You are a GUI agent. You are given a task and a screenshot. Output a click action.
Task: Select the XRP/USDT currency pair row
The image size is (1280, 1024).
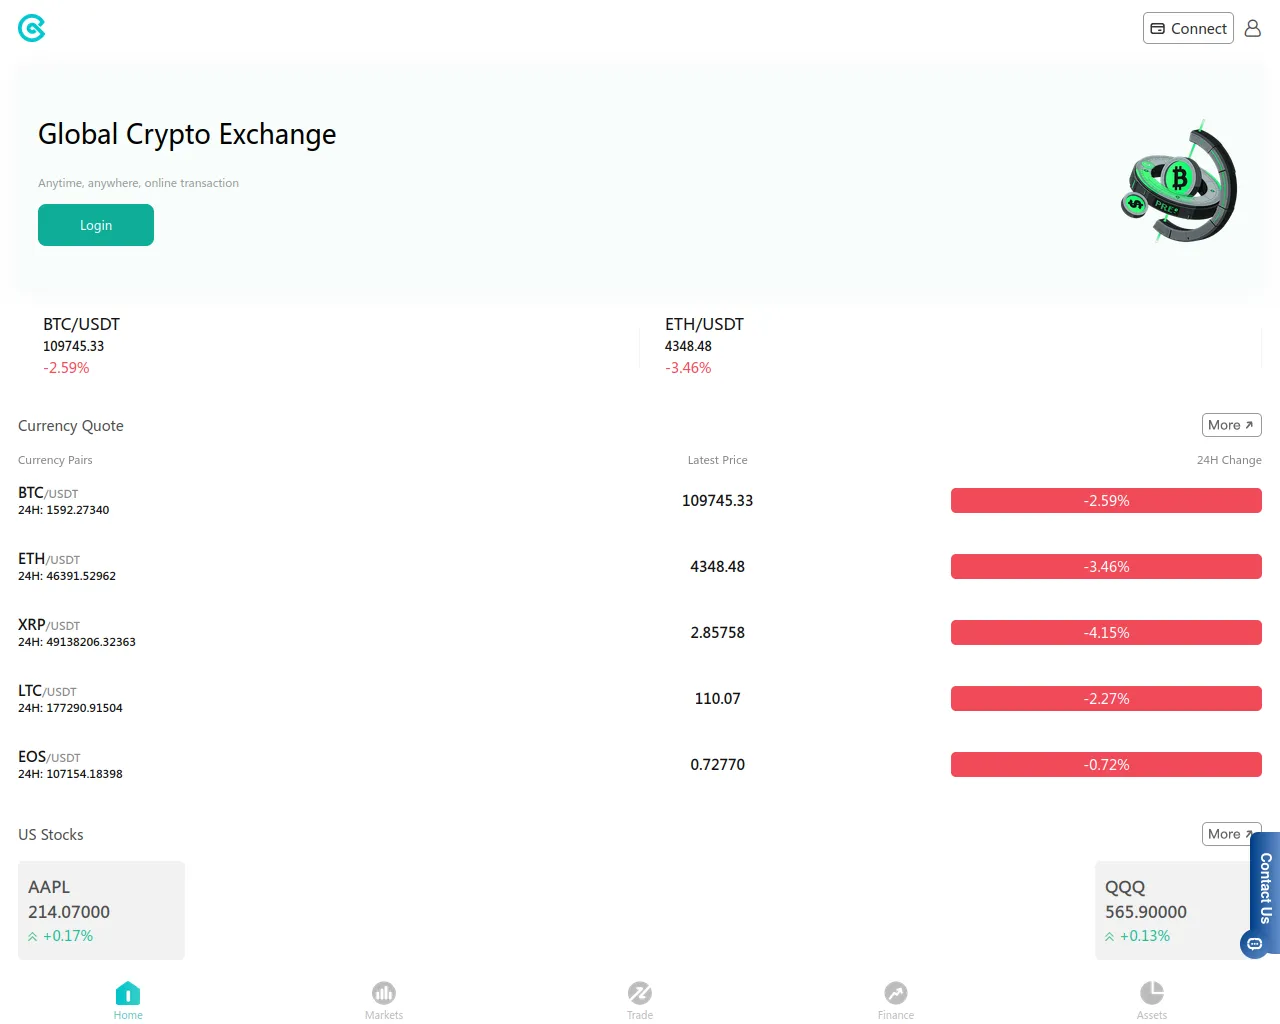(640, 633)
